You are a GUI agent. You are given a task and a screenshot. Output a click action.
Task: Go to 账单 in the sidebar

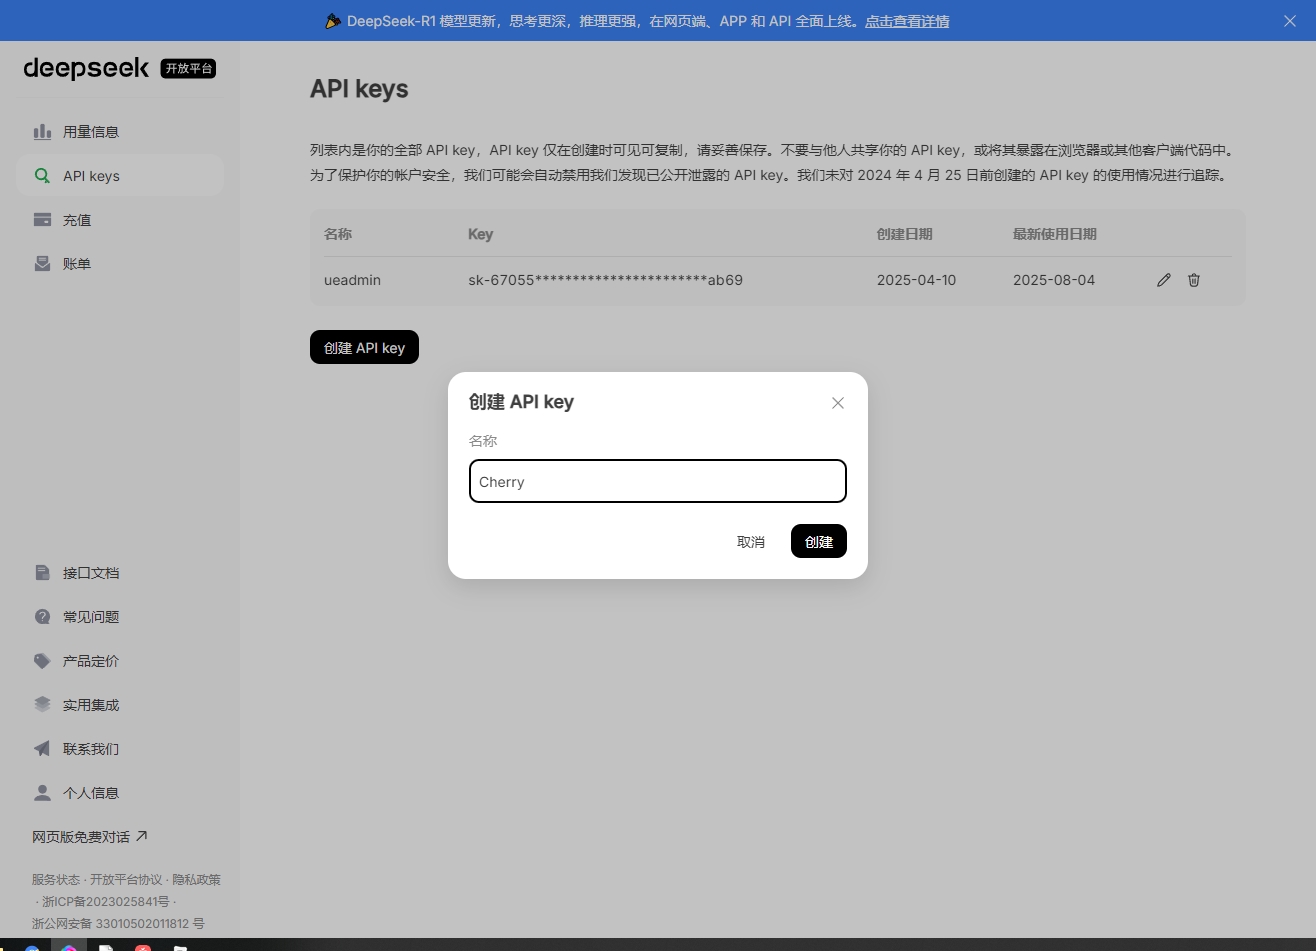tap(120, 264)
